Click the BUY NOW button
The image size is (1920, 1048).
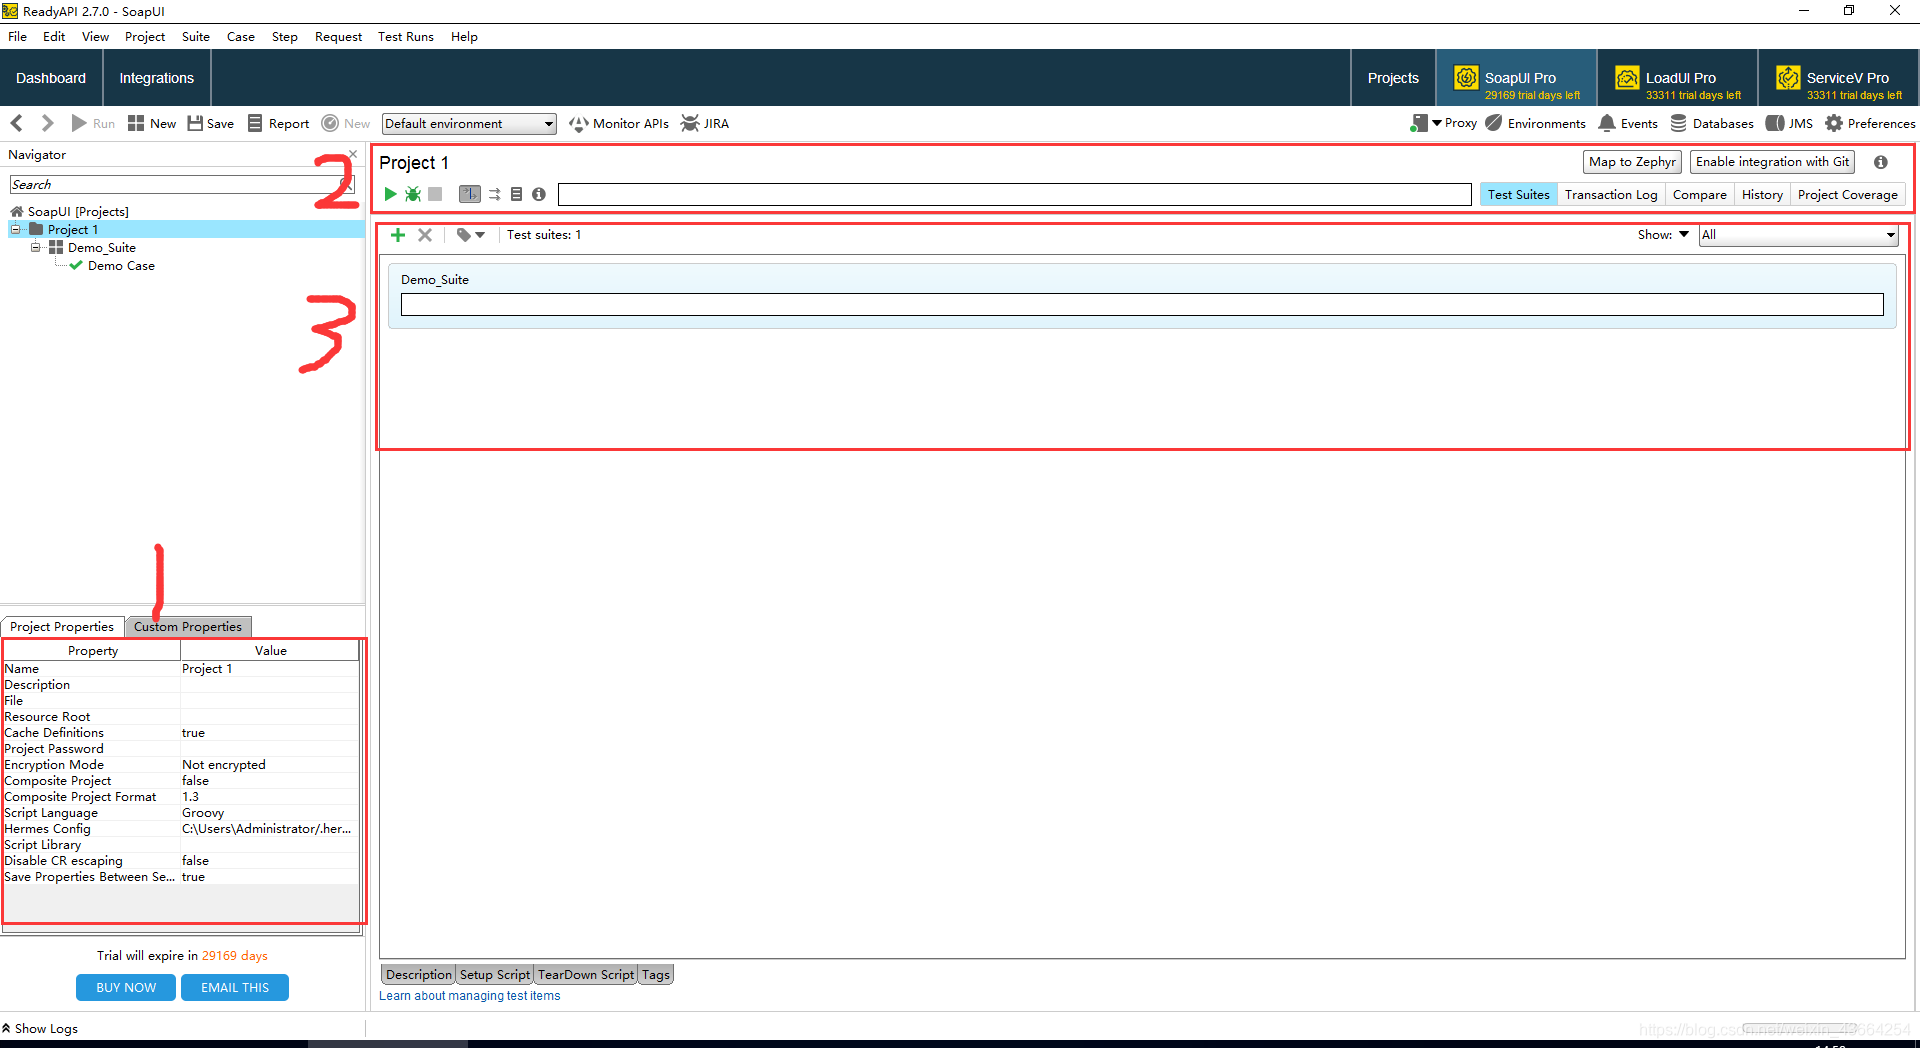(x=126, y=988)
